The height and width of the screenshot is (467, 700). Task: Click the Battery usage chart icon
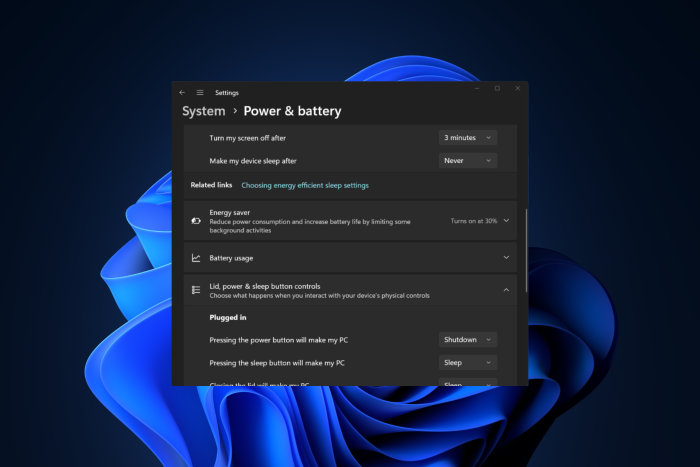(196, 258)
